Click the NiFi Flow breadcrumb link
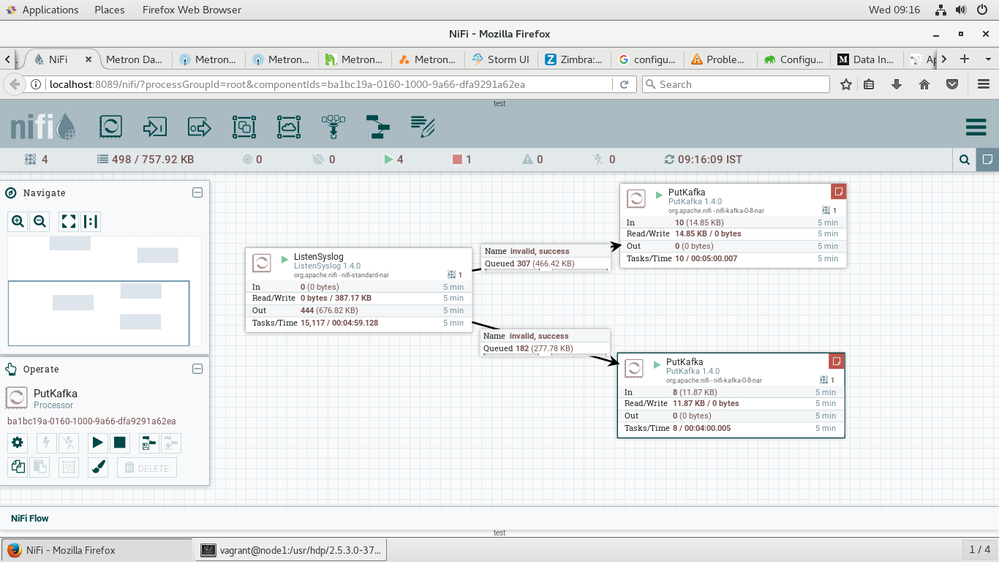This screenshot has height=562, width=999. [x=30, y=518]
